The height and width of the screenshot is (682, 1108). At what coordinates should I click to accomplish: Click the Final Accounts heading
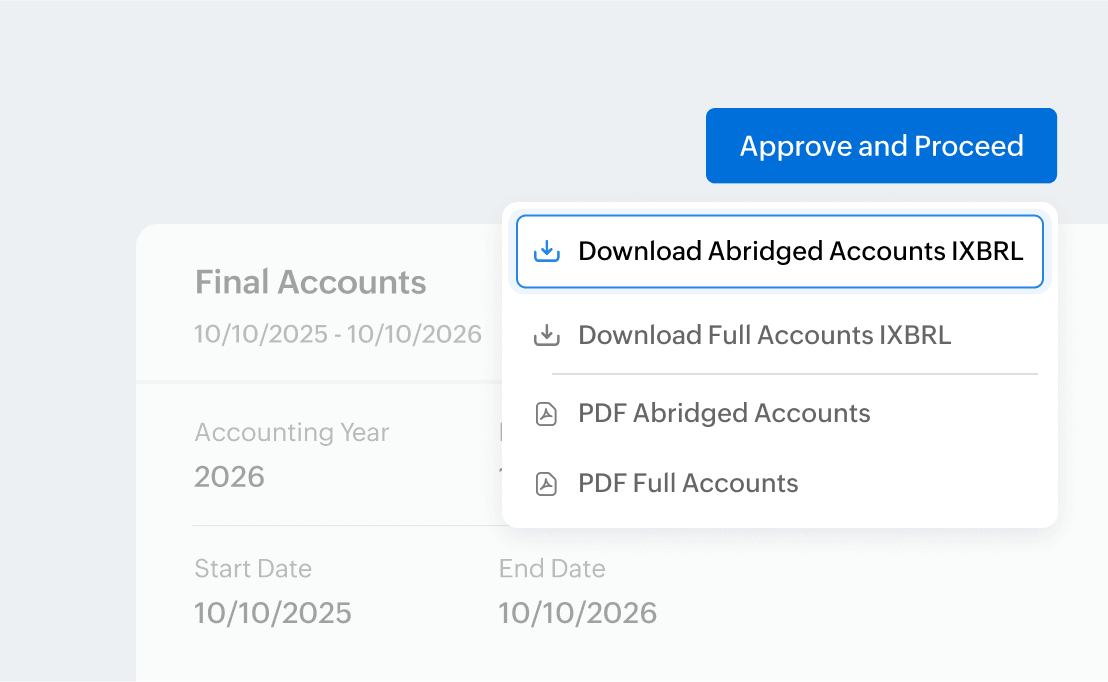click(x=310, y=282)
